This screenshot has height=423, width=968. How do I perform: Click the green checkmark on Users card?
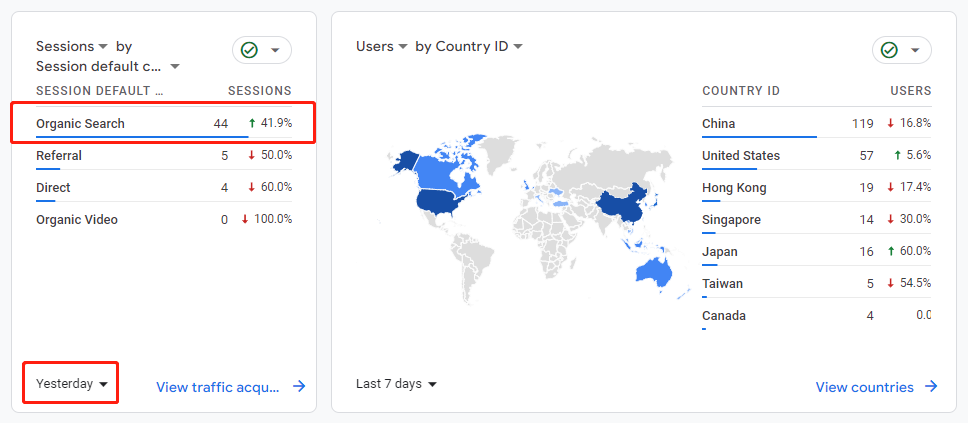889,50
